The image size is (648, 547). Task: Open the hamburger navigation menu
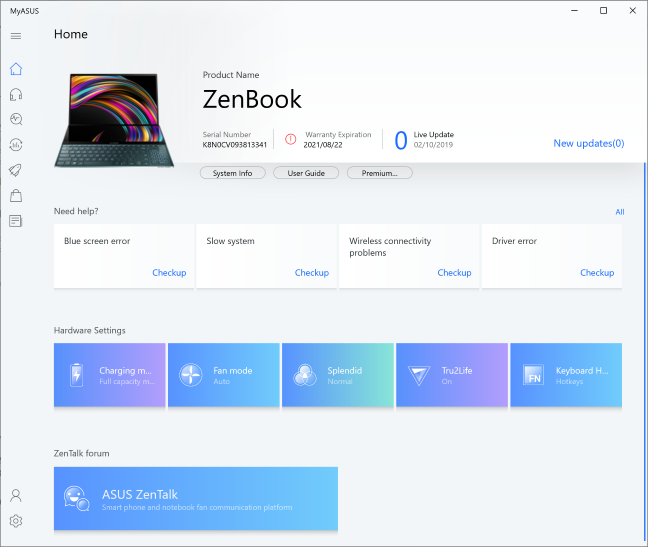16,36
